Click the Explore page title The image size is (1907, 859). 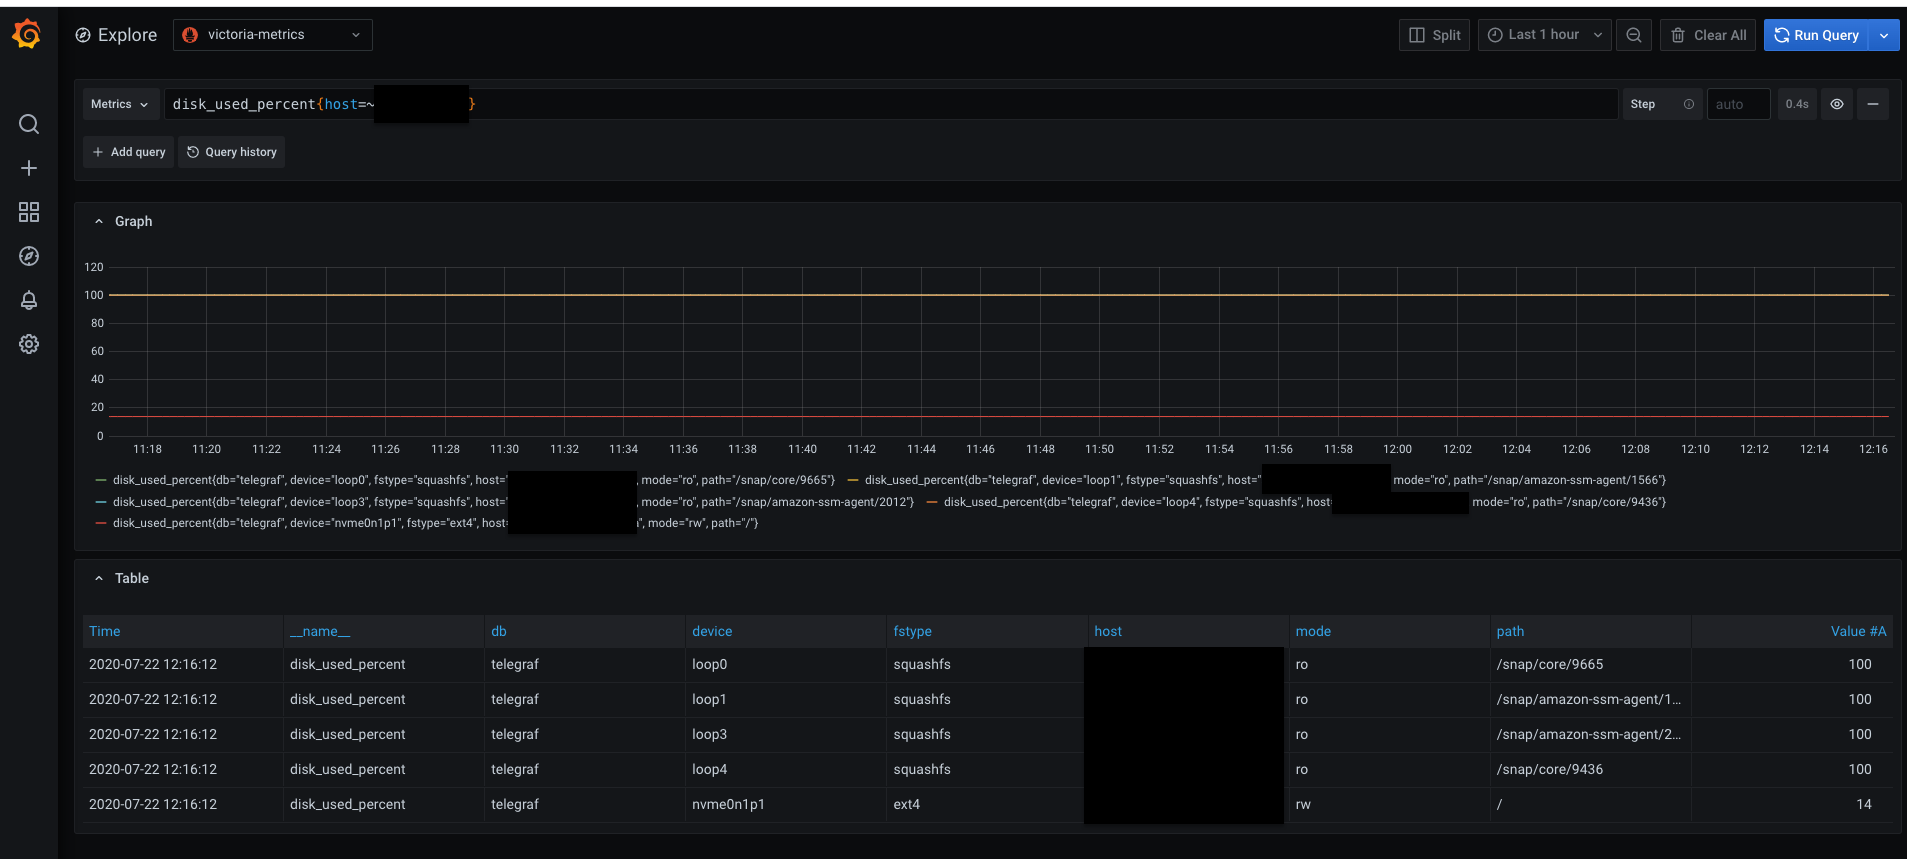(x=127, y=35)
